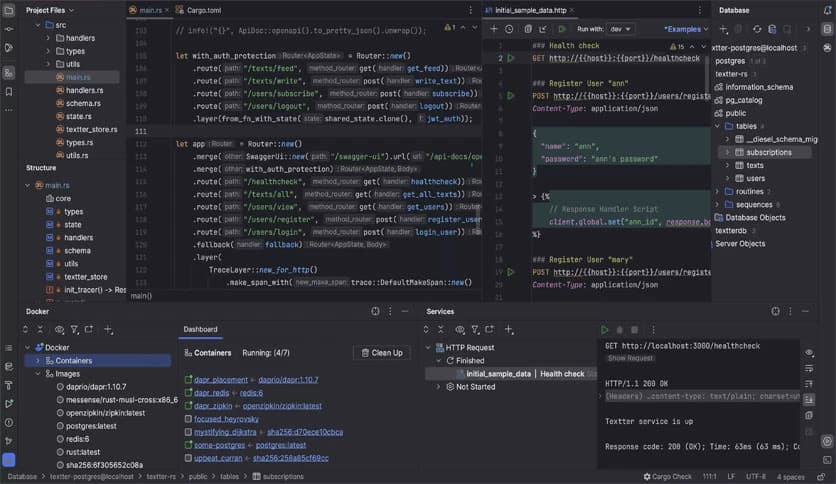This screenshot has width=836, height=484.
Task: Run the Register User mary POST gutter icon
Action: 511,272
